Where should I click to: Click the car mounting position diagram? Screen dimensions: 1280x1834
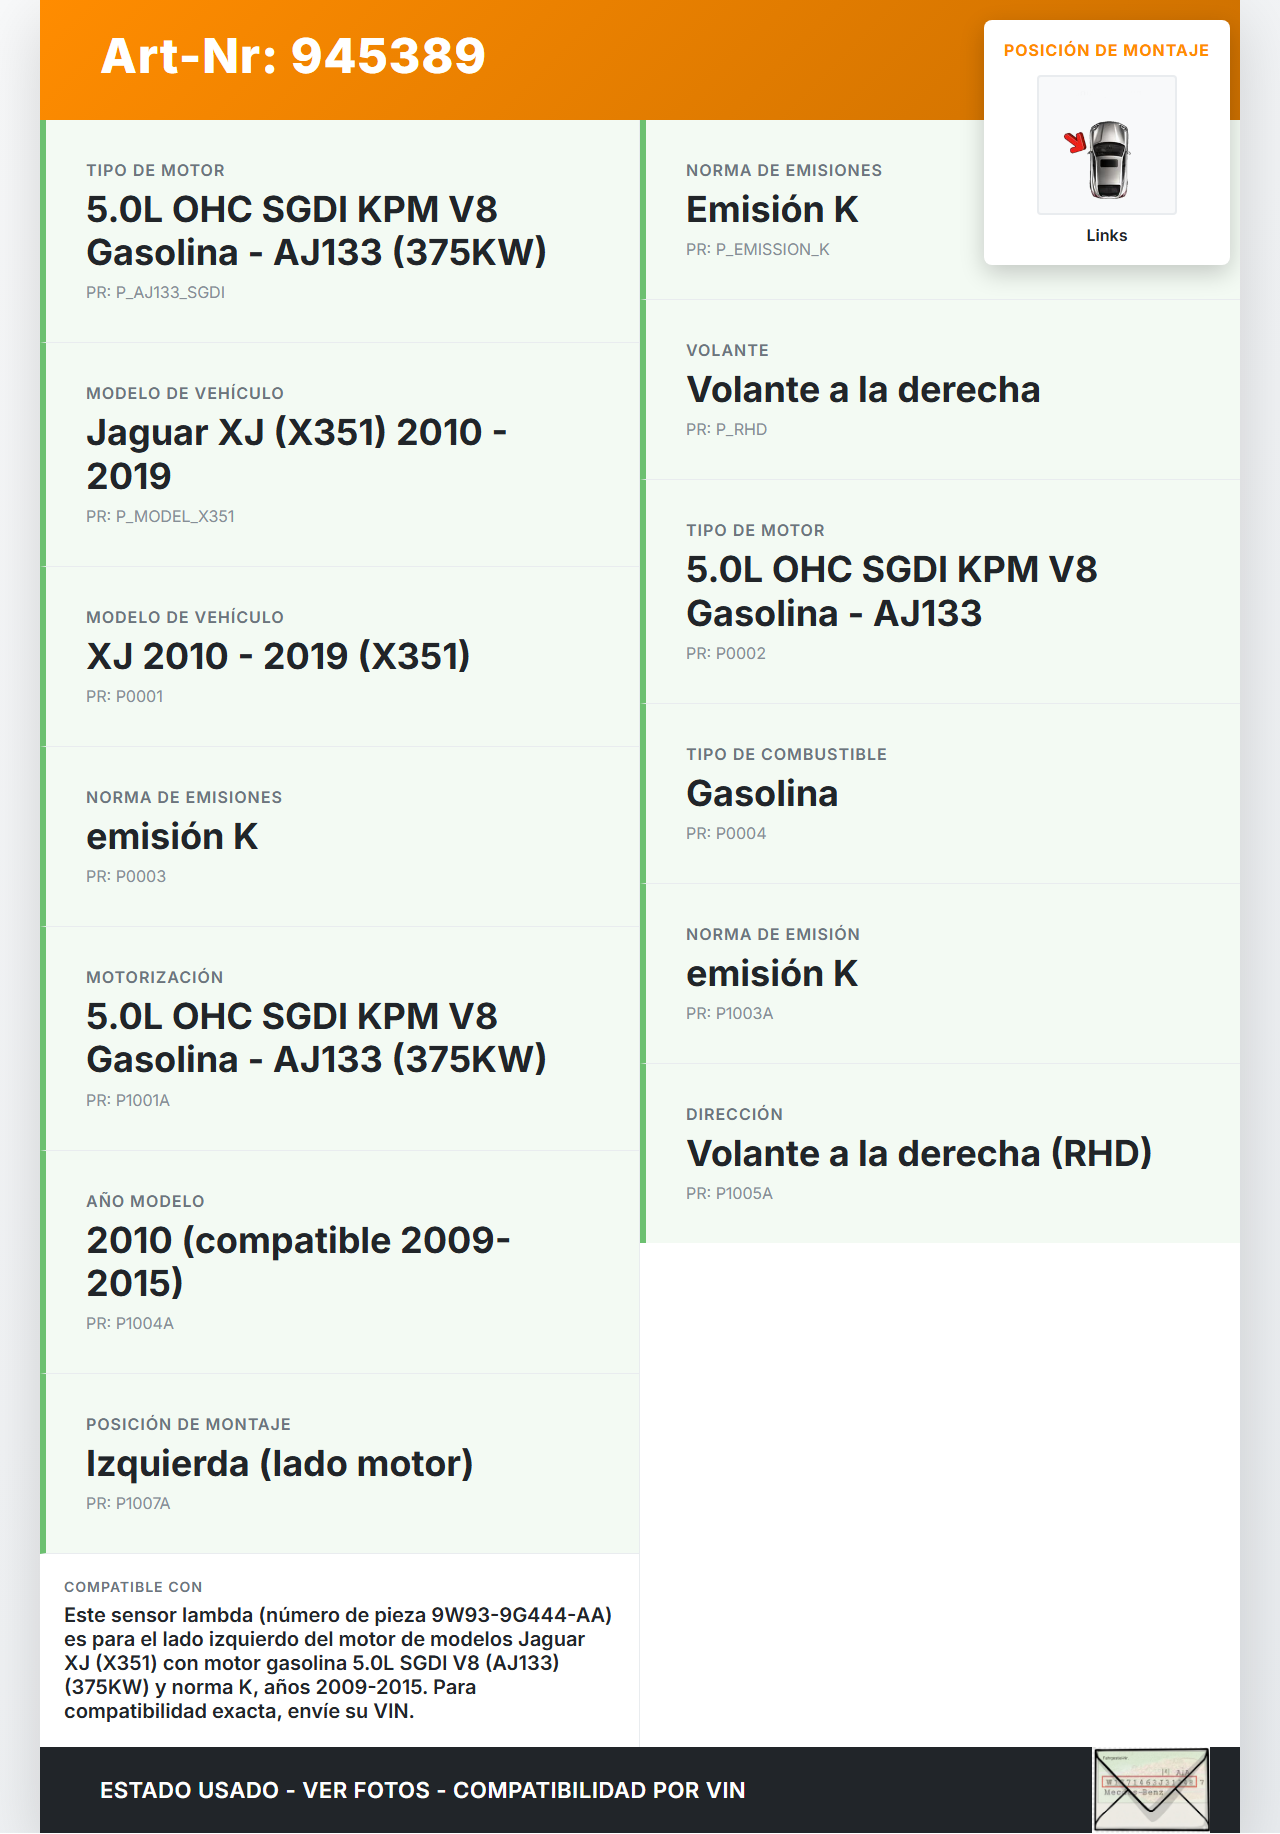point(1107,146)
